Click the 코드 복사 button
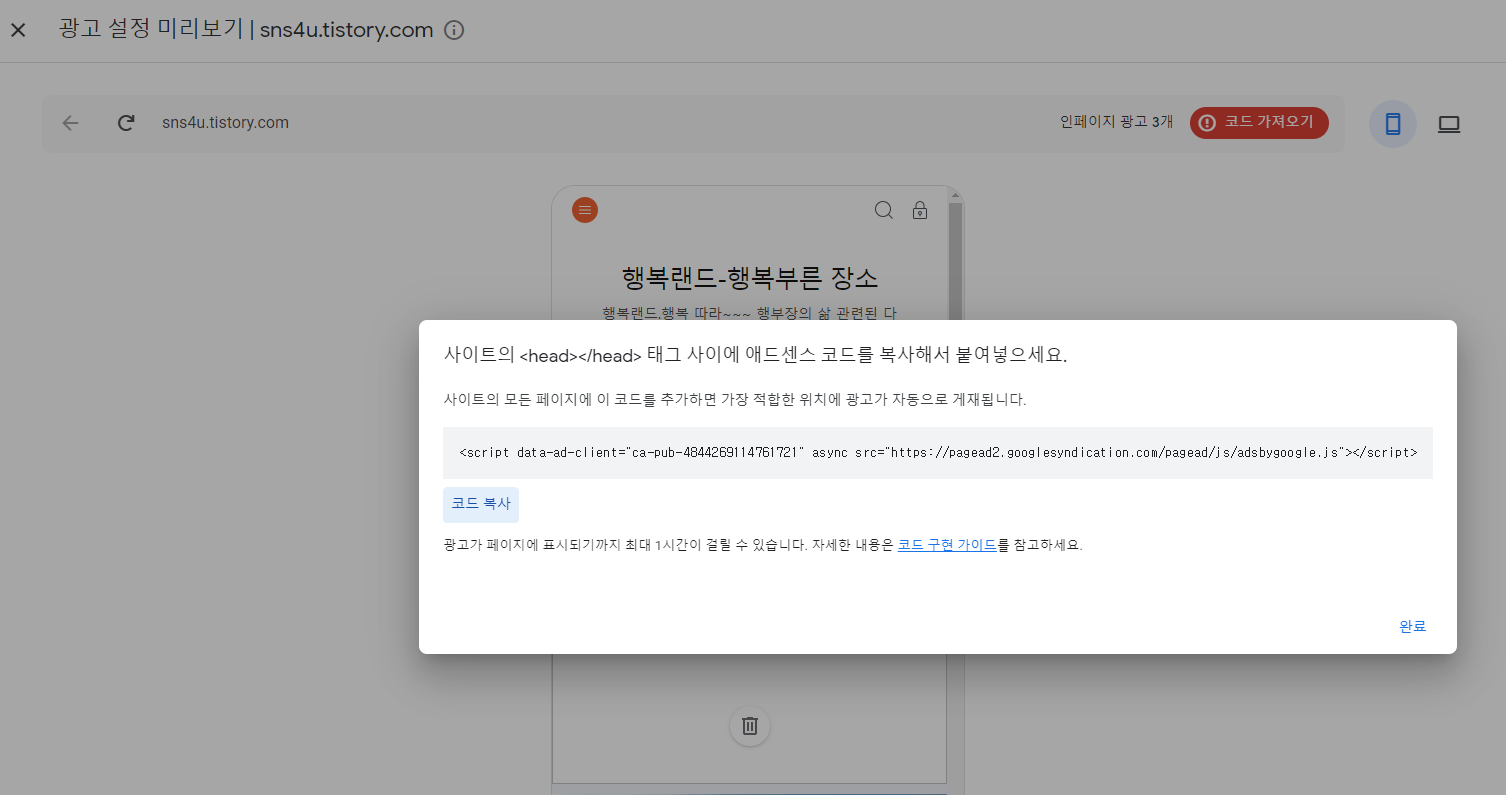This screenshot has height=795, width=1506. point(481,504)
